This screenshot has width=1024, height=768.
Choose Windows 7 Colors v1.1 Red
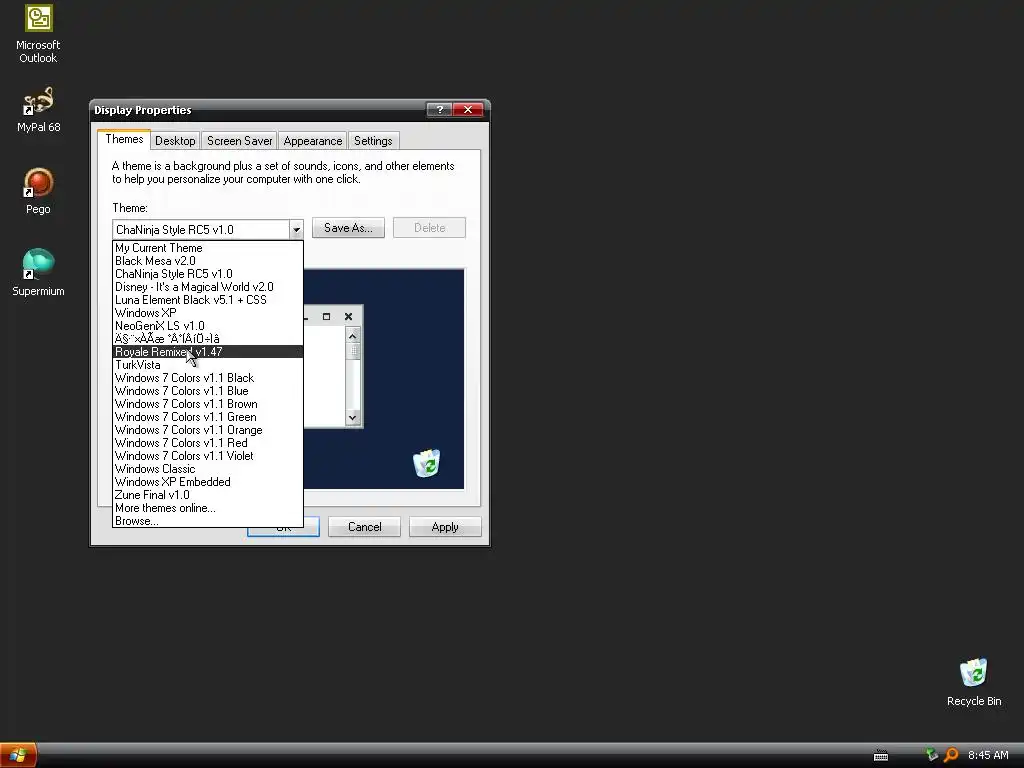[x=208, y=443]
